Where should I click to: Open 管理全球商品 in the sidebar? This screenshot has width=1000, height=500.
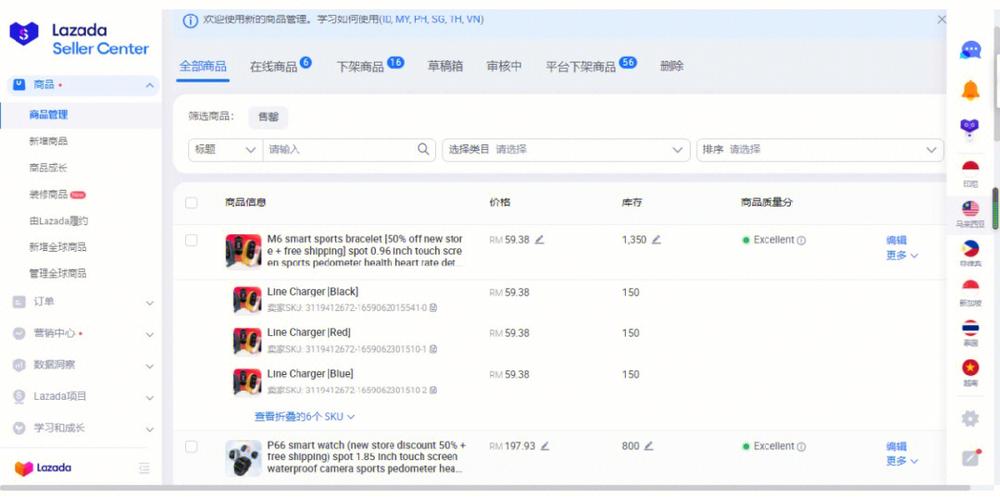click(x=57, y=273)
